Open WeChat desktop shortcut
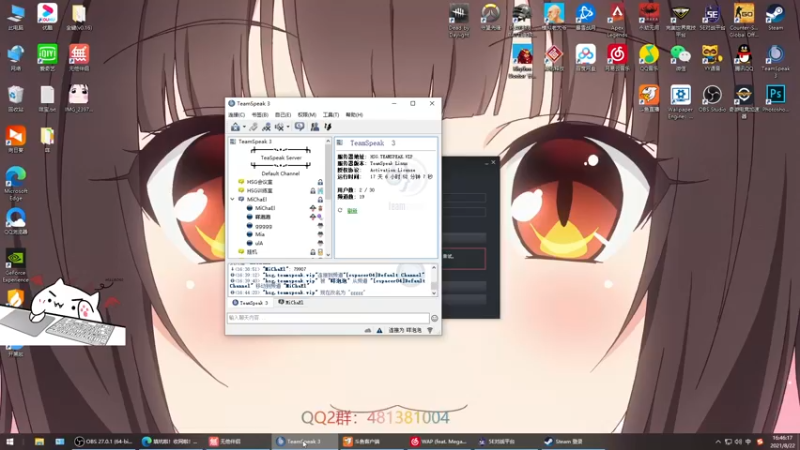Image resolution: width=800 pixels, height=450 pixels. [680, 58]
